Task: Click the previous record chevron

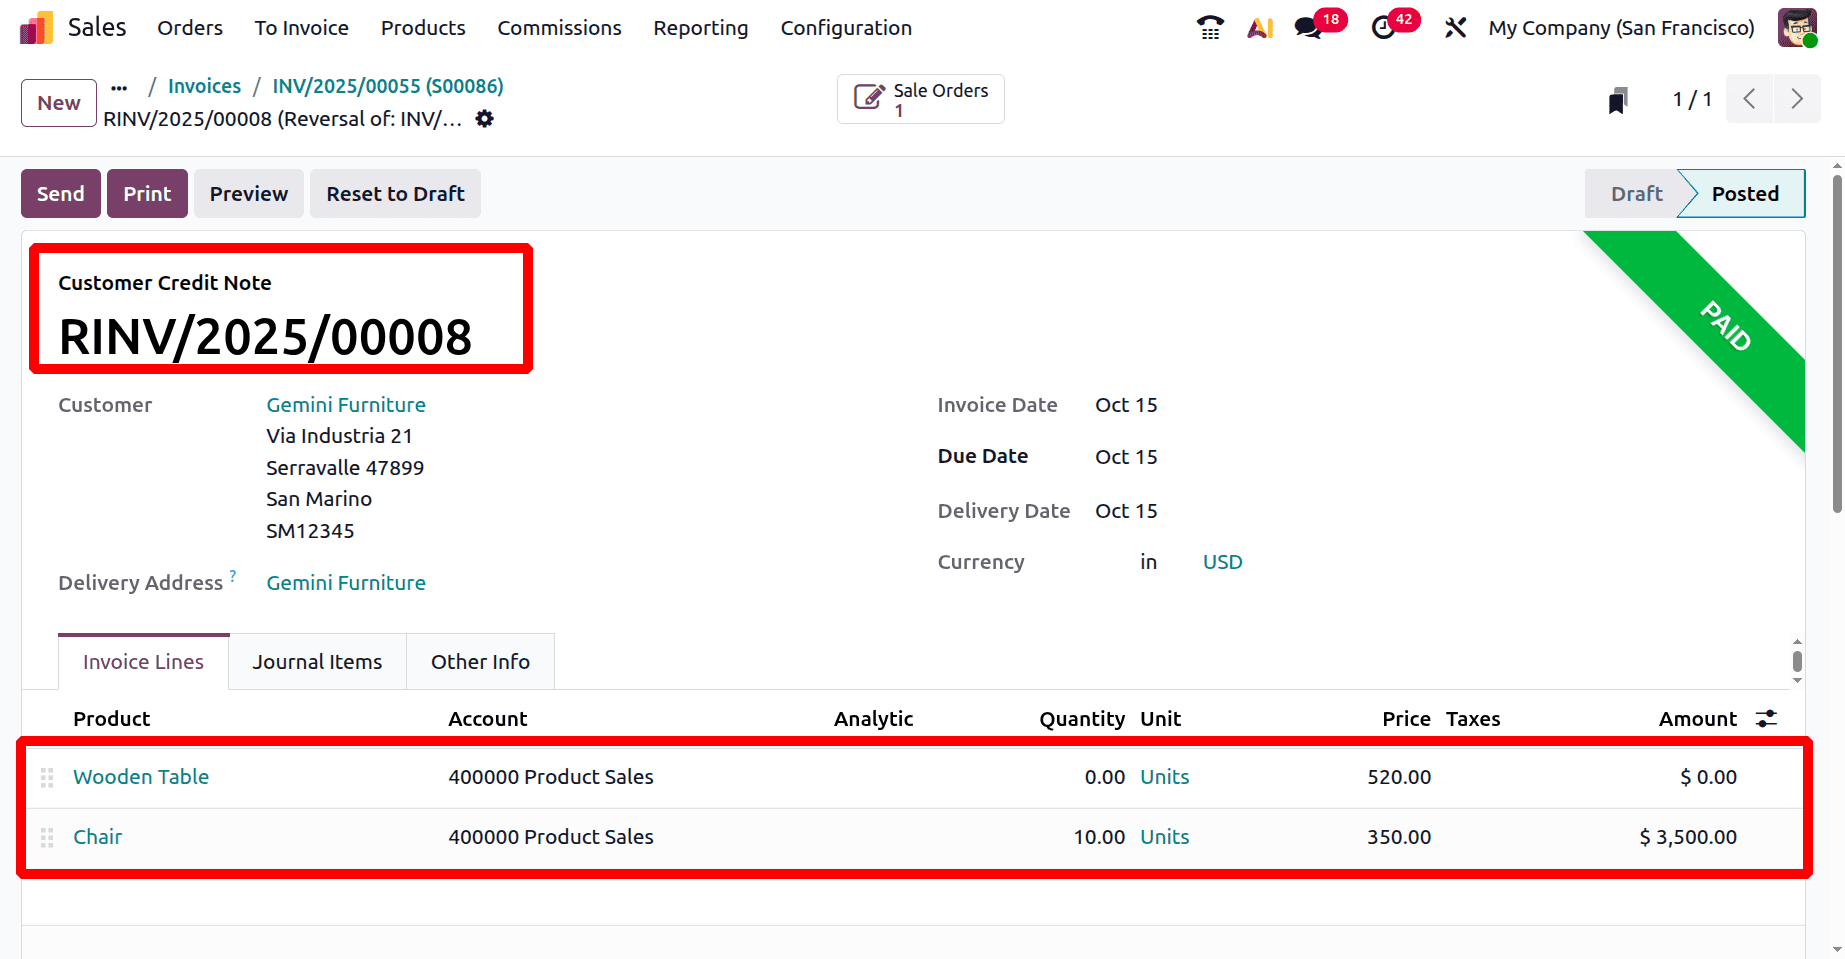Action: [1749, 99]
